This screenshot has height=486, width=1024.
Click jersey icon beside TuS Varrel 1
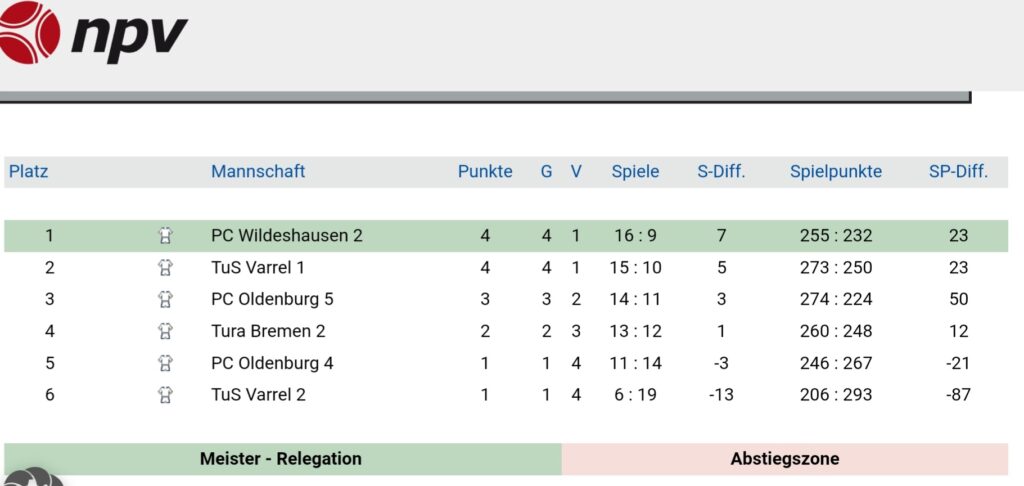(x=166, y=267)
